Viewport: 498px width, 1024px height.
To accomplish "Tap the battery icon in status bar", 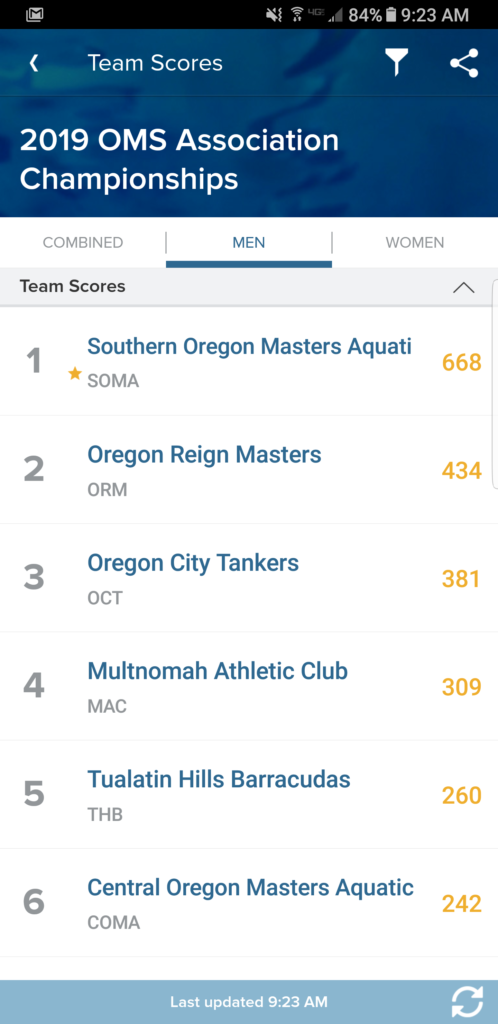I will 391,14.
